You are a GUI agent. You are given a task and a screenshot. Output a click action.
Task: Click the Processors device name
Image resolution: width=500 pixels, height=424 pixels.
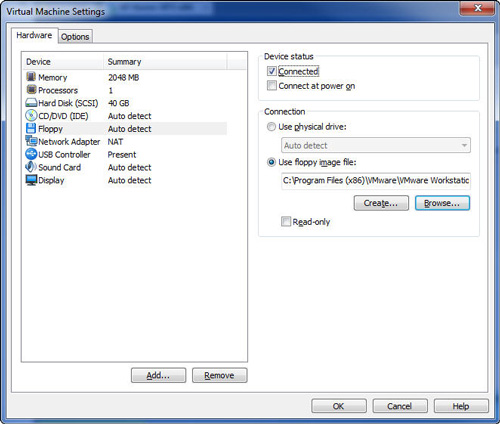pos(58,90)
